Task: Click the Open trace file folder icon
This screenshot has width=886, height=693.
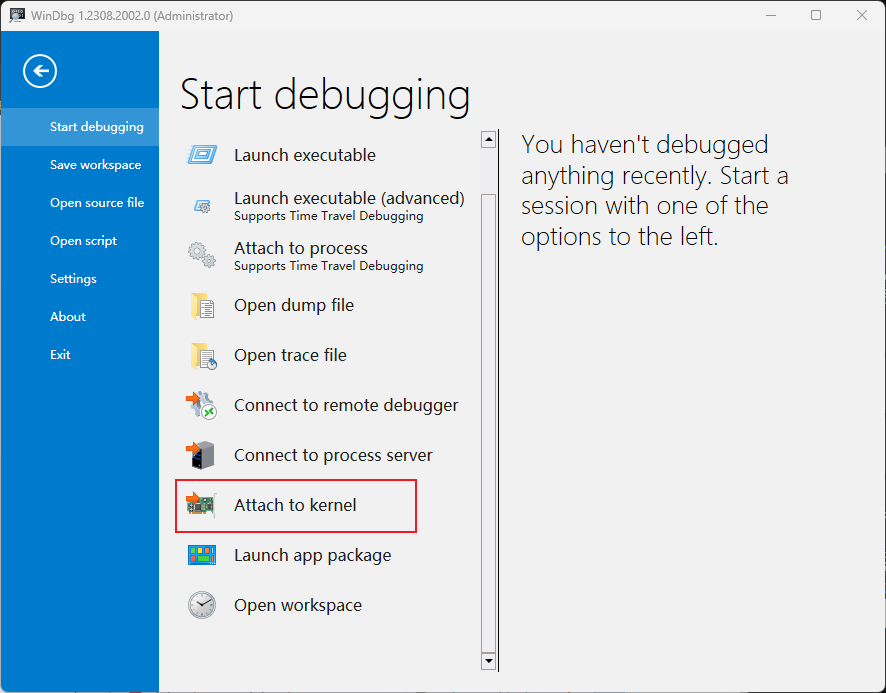Action: tap(203, 356)
